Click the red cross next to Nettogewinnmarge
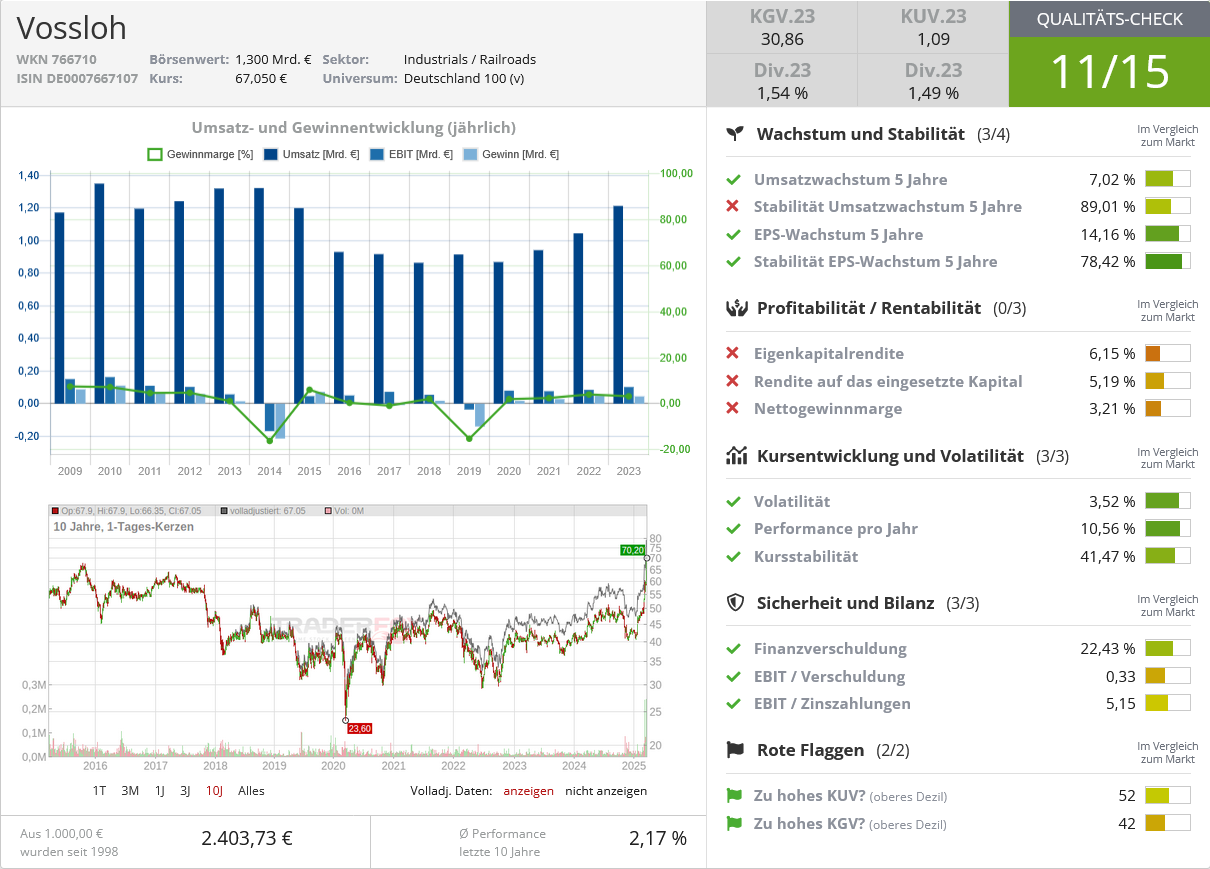1210x869 pixels. coord(733,409)
